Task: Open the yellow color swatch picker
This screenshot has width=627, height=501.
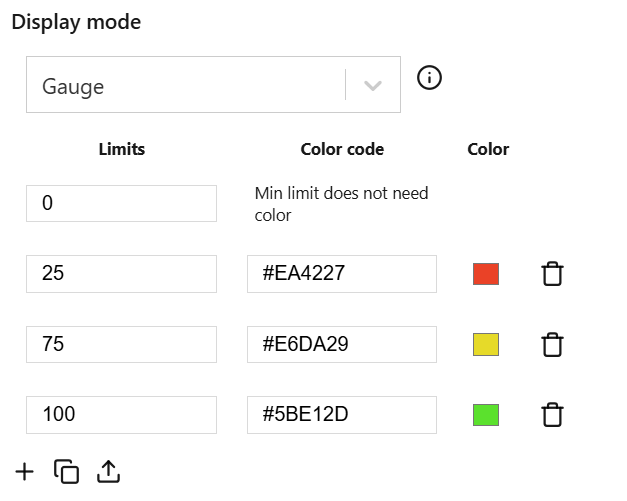Action: [x=486, y=345]
